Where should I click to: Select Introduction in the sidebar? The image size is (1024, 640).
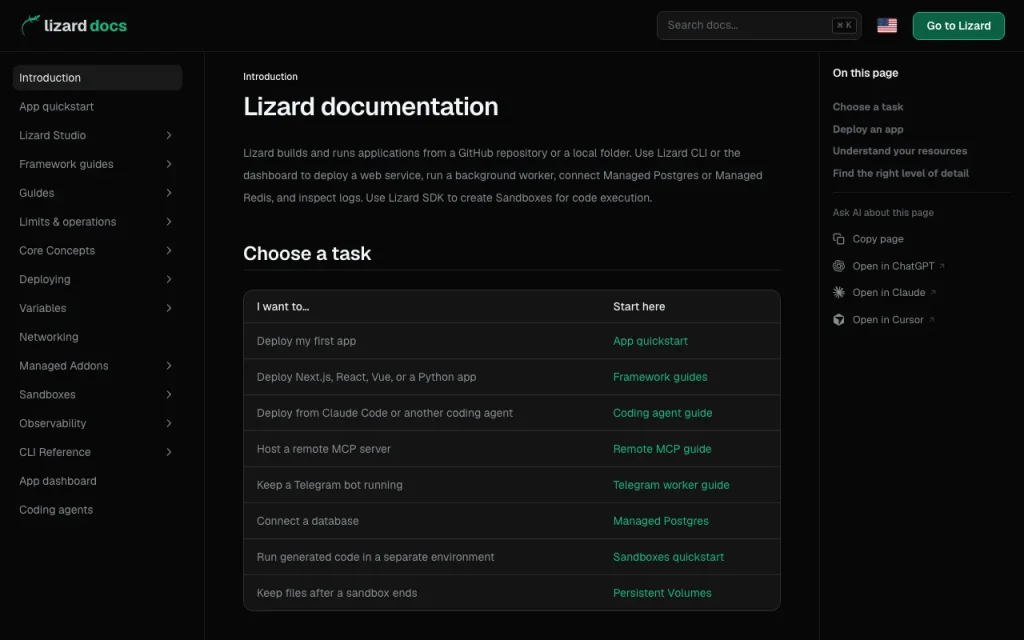(97, 78)
